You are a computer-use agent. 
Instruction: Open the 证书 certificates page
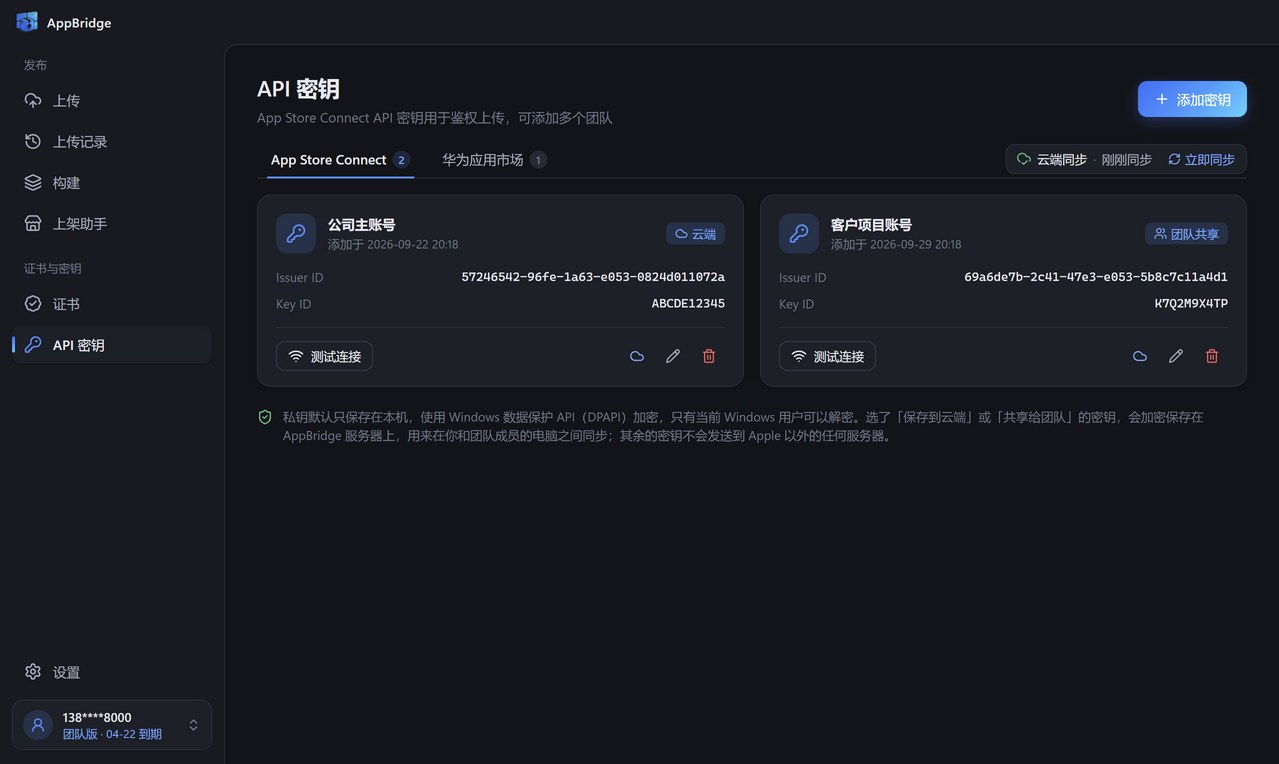pyautogui.click(x=112, y=304)
